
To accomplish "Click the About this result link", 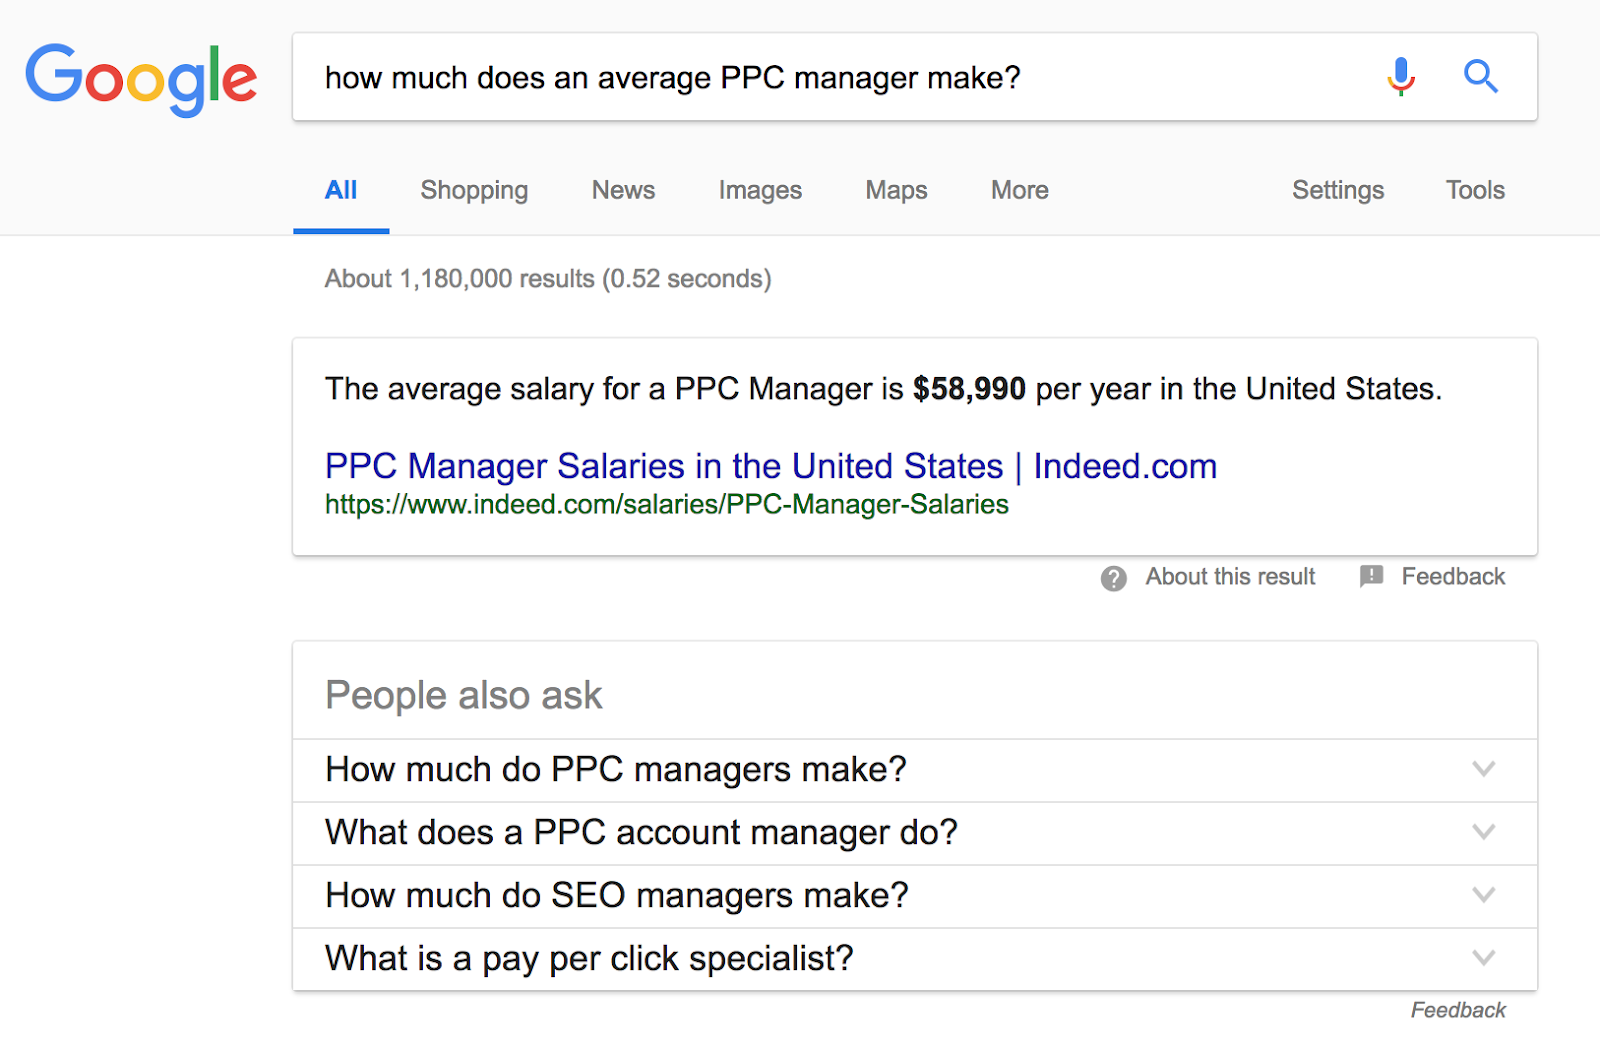I will [1230, 577].
